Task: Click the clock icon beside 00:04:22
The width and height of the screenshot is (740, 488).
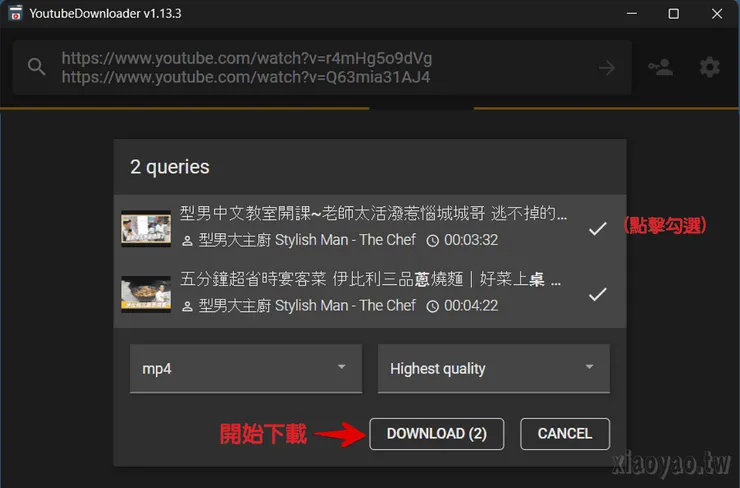Action: click(432, 307)
